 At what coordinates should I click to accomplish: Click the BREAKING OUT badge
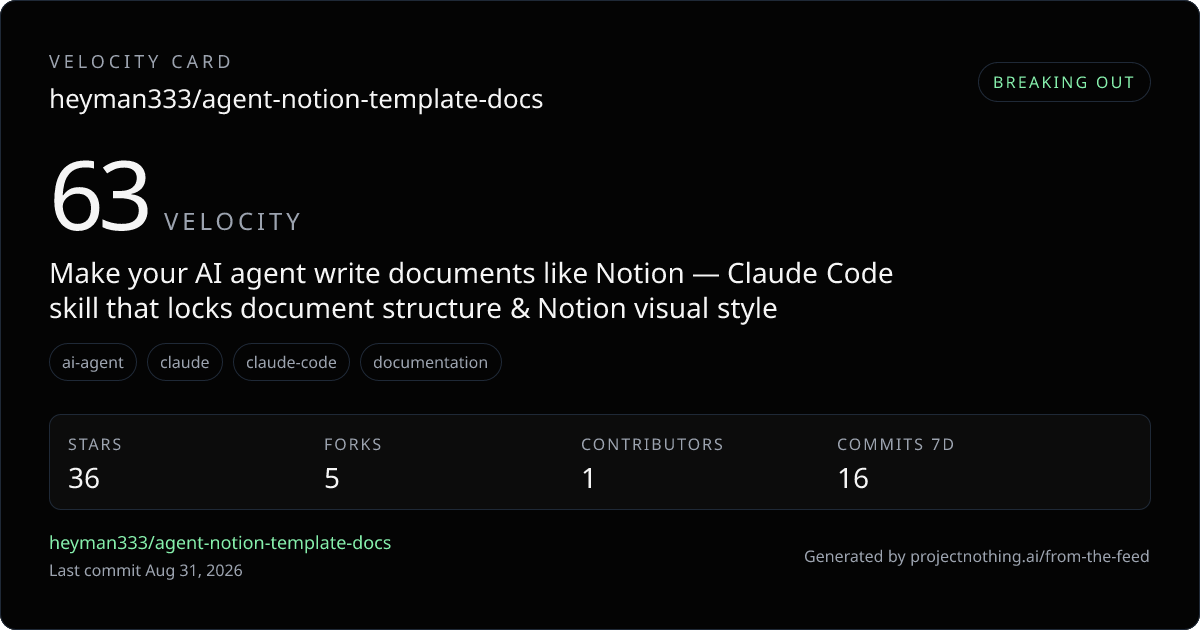tap(1064, 82)
